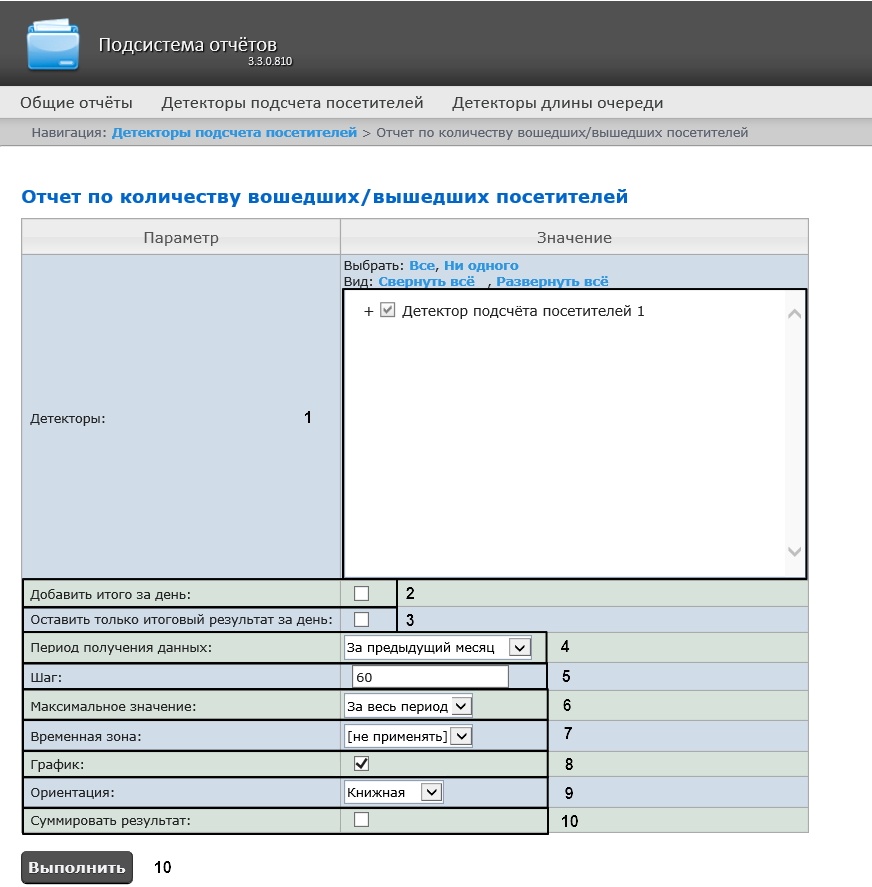Open the Период получения данных dropdown
This screenshot has height=887, width=872.
(437, 648)
